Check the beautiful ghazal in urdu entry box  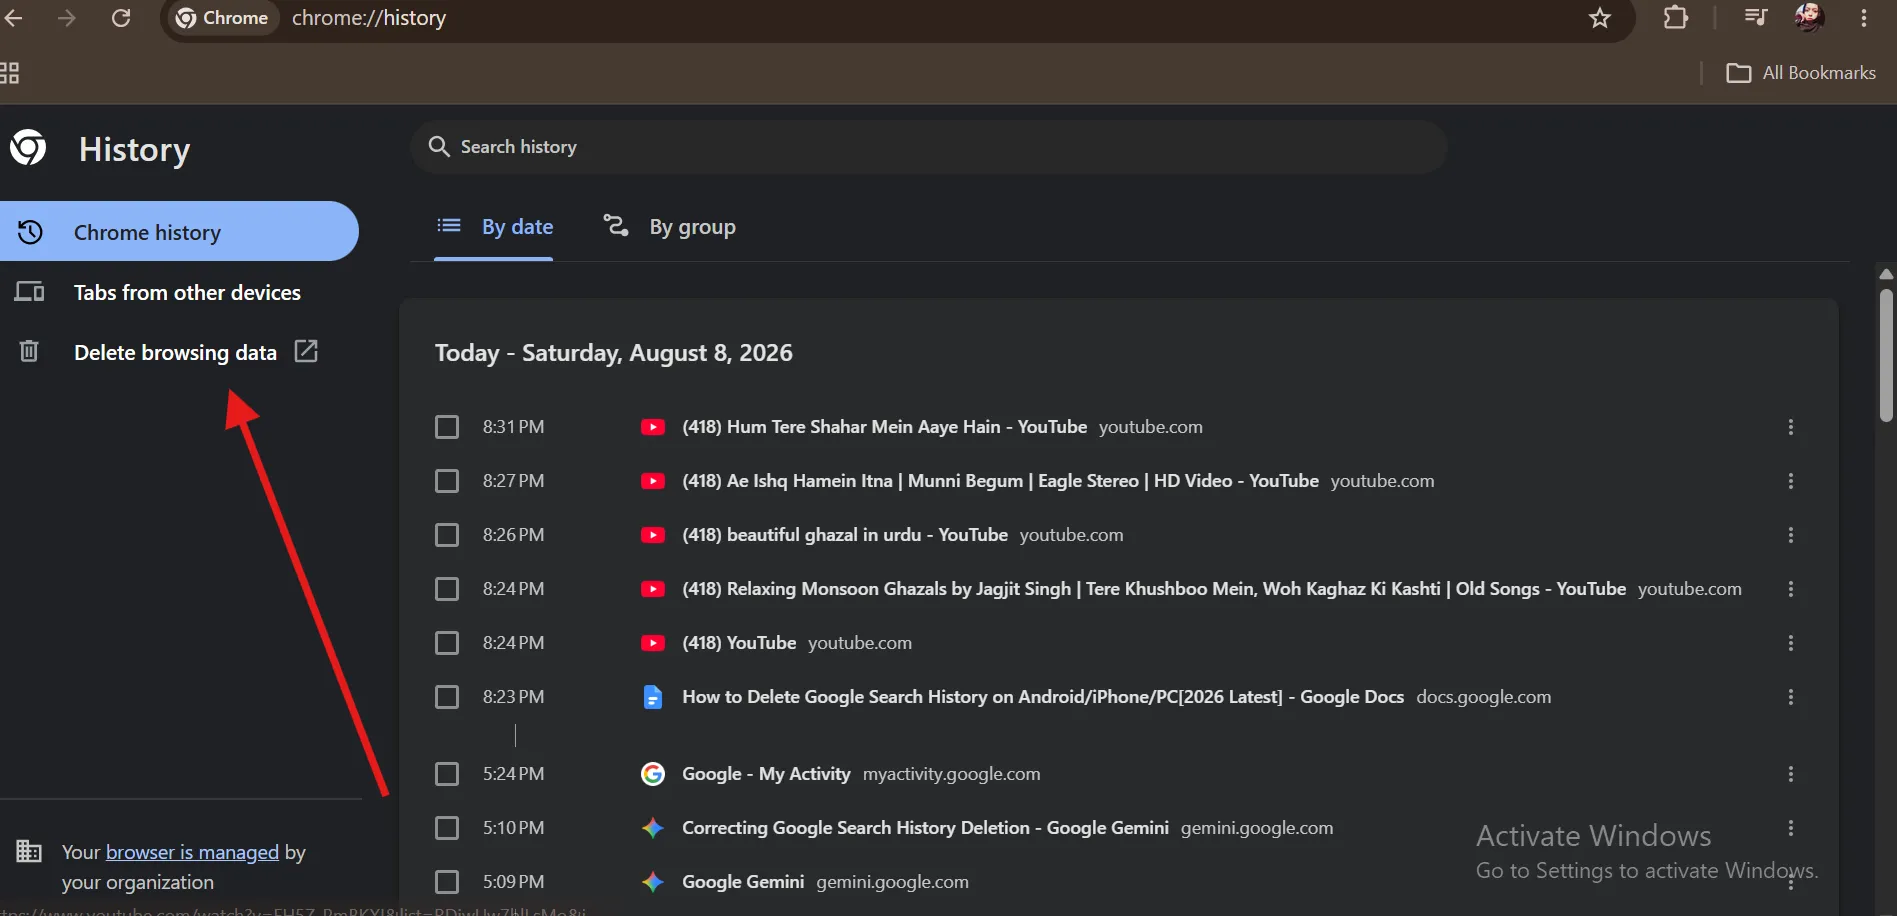(447, 535)
